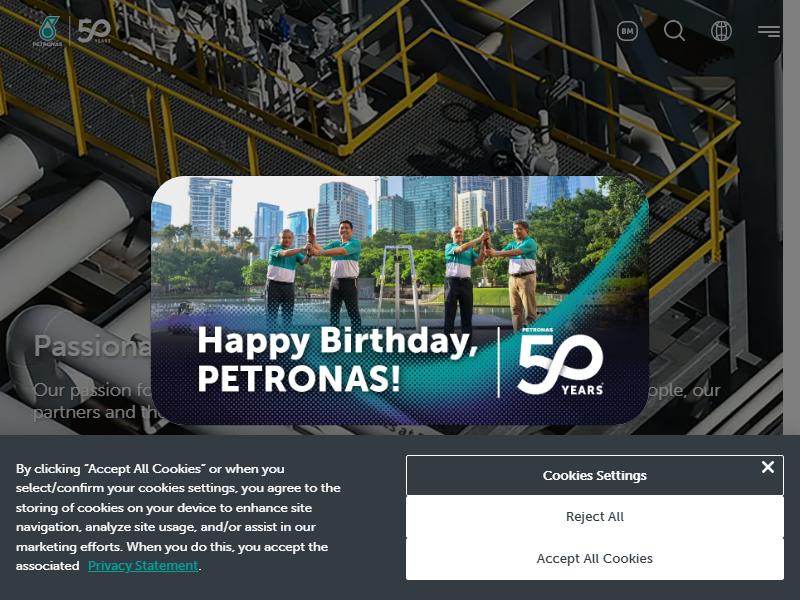Click the Happy Birthday PETRONAS banner photo
This screenshot has height=600, width=800.
click(400, 301)
